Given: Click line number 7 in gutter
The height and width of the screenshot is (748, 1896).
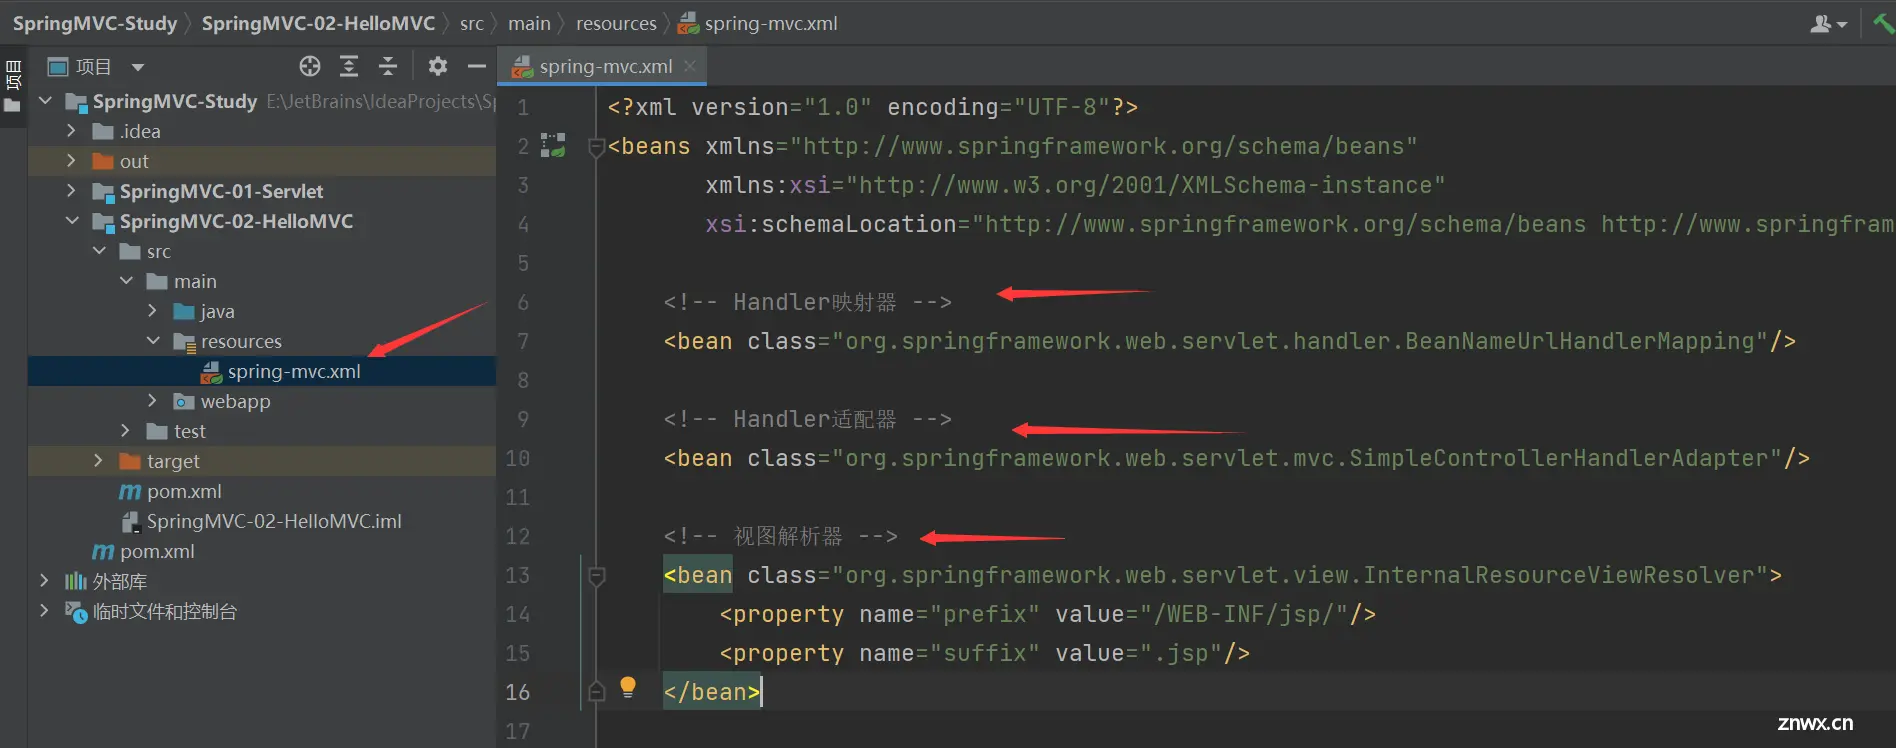Looking at the screenshot, I should pos(523,341).
